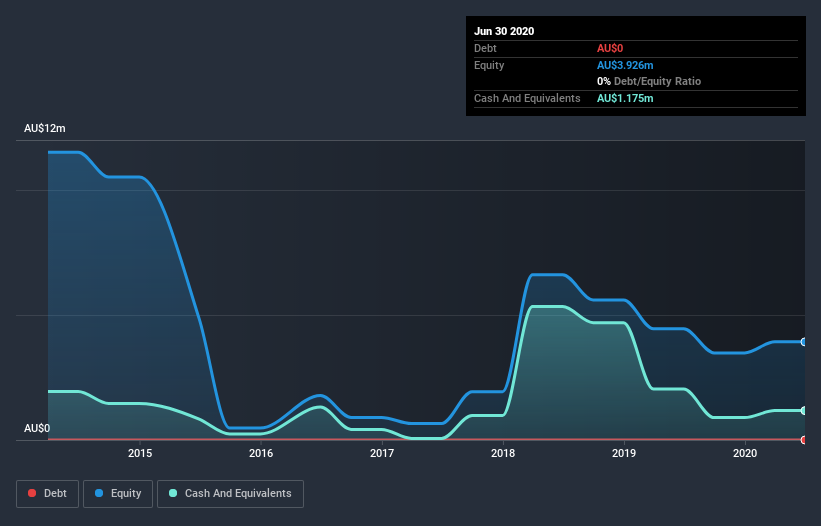Select the Cash end-point marker on chart
This screenshot has height=526, width=821.
(x=804, y=411)
